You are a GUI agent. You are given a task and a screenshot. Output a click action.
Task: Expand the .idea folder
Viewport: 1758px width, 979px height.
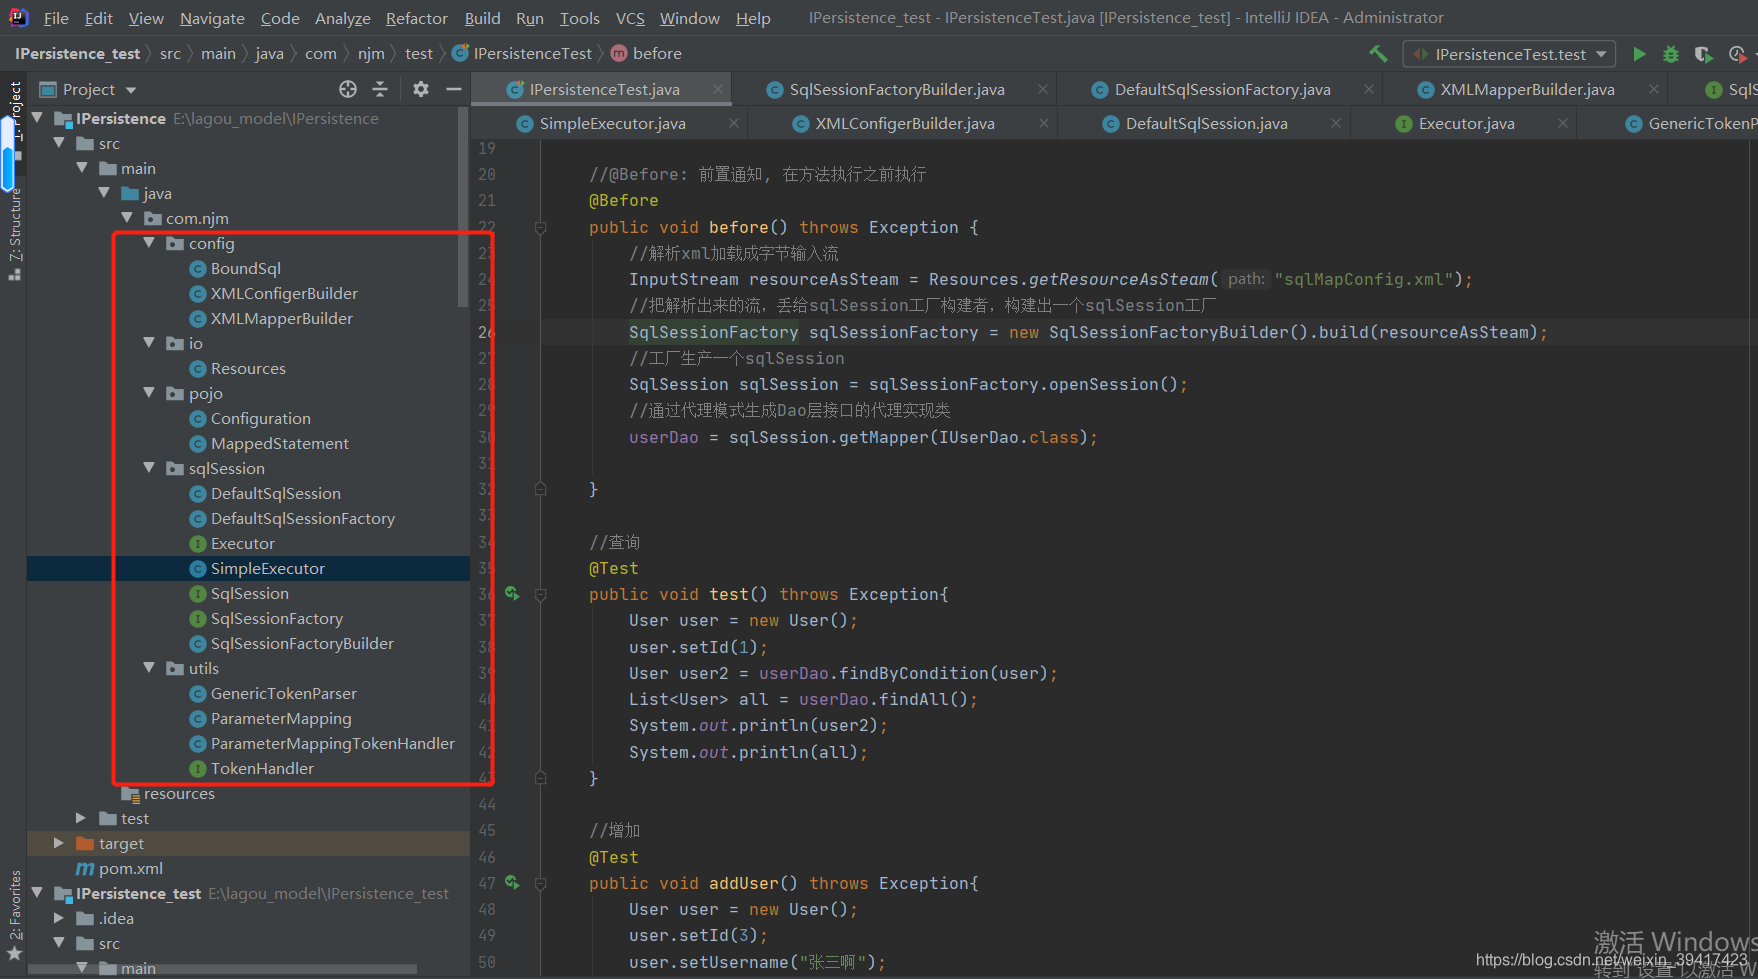click(x=58, y=918)
